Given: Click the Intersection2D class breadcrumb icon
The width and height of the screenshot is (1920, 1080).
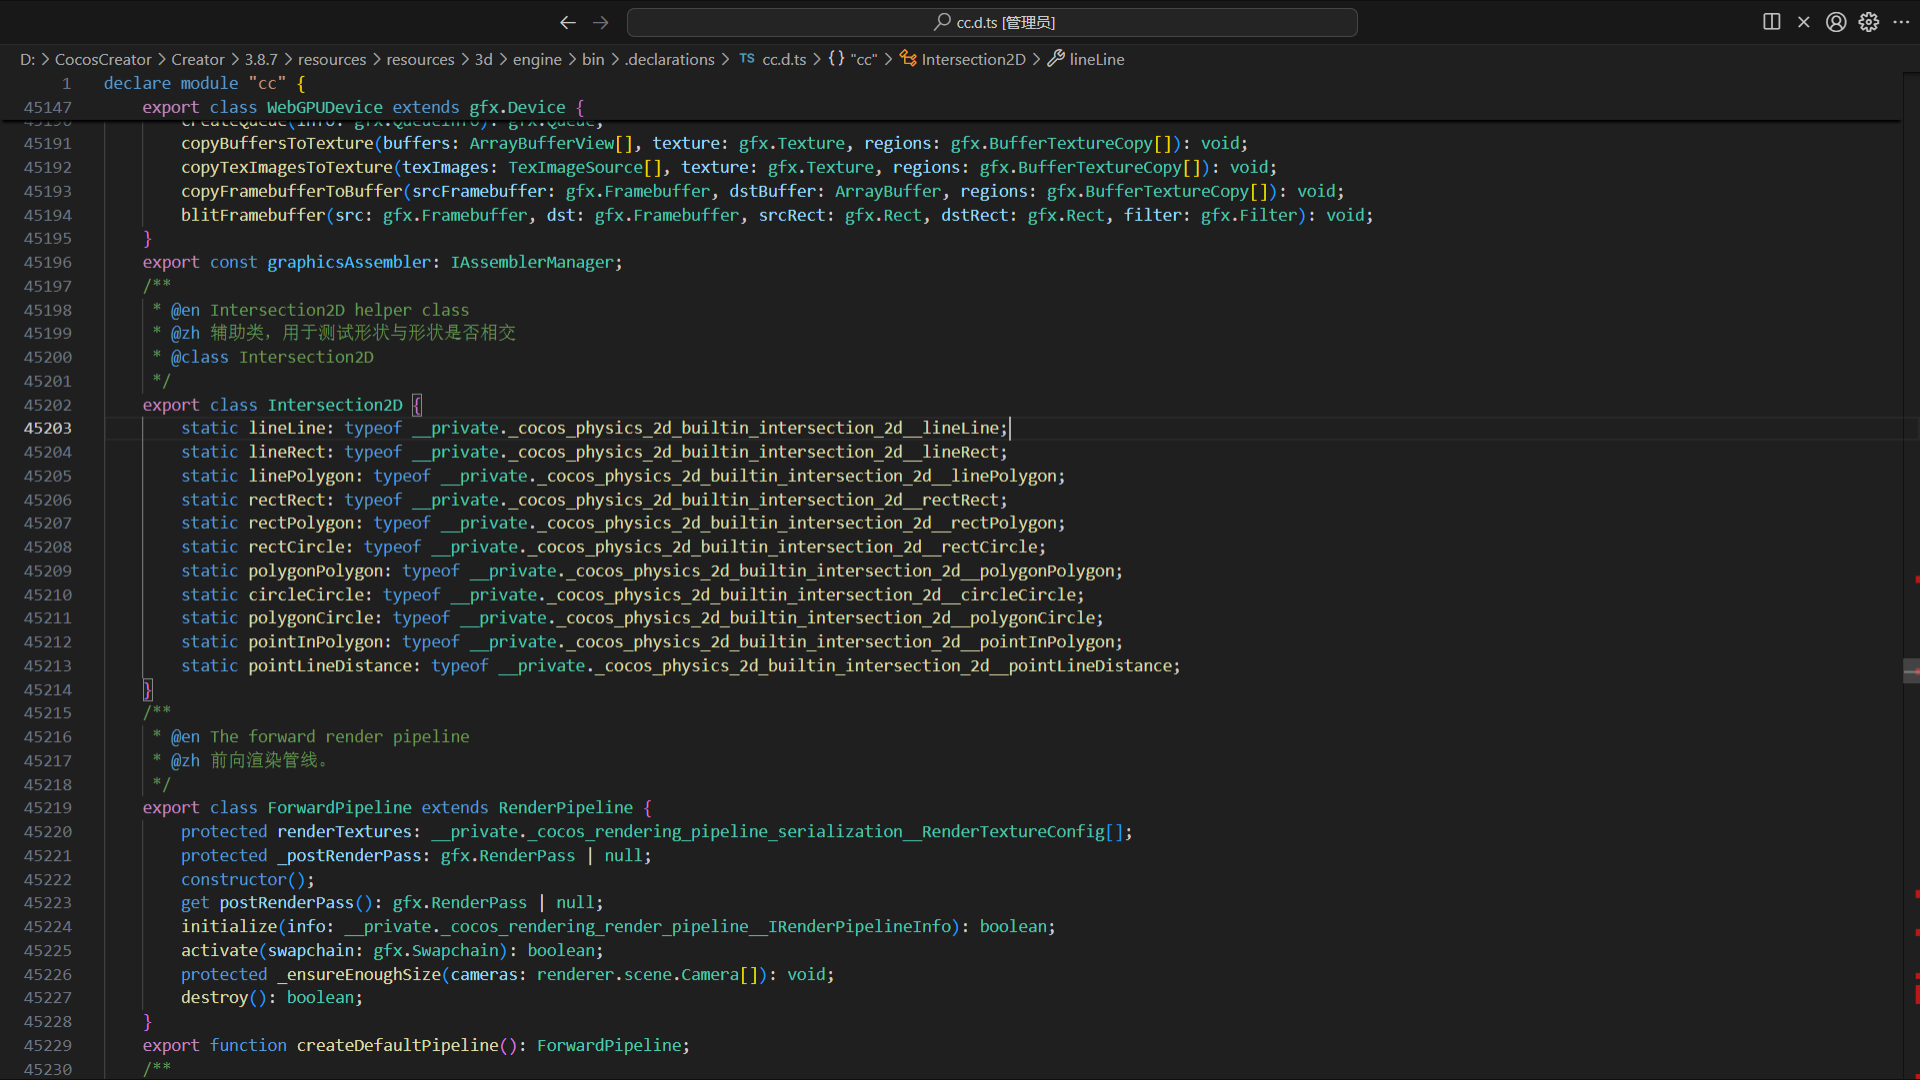Looking at the screenshot, I should [908, 59].
